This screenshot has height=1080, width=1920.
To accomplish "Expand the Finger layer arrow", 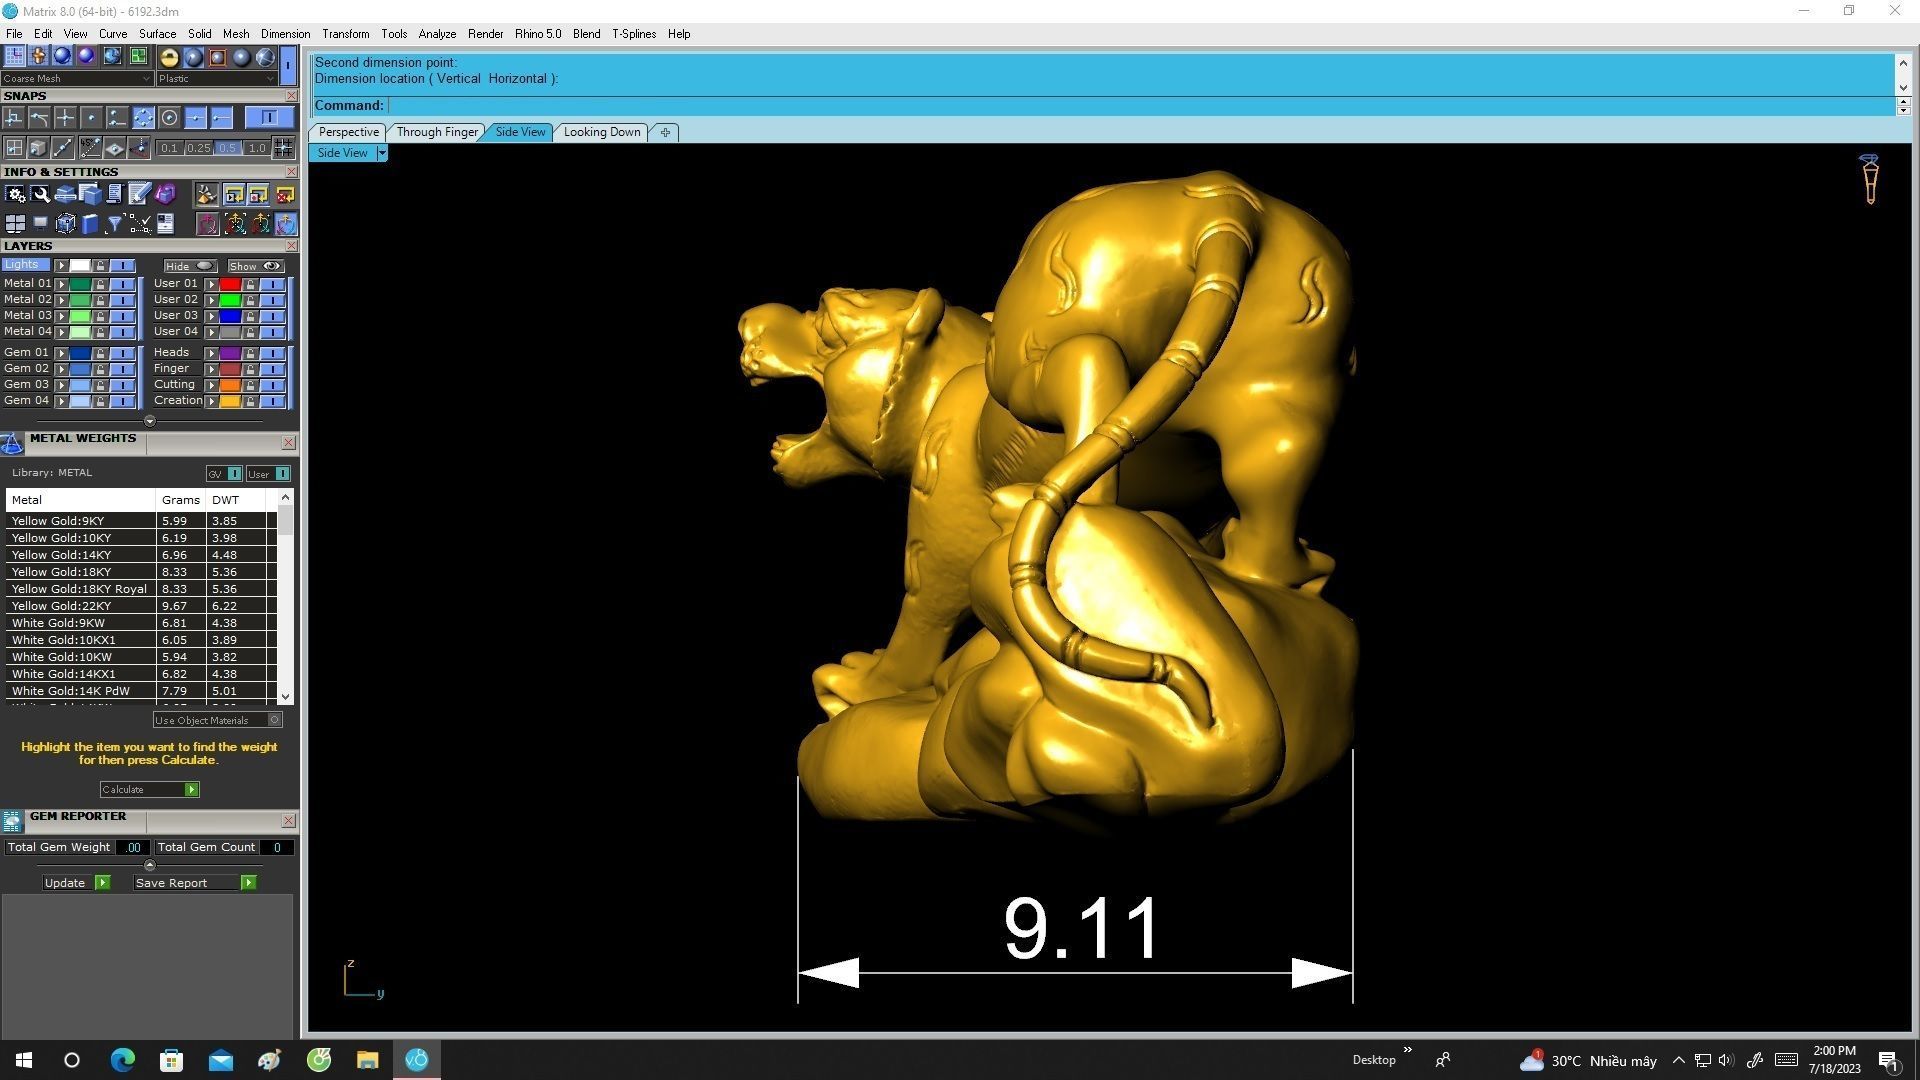I will [x=211, y=369].
